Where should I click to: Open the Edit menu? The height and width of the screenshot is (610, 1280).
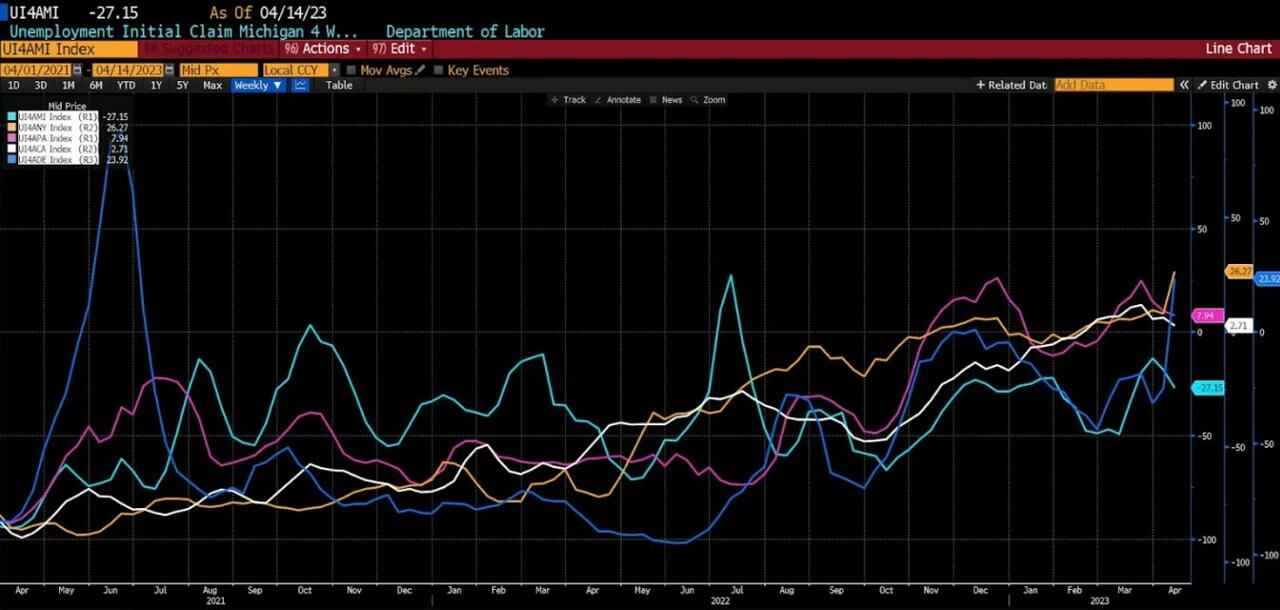click(x=400, y=48)
